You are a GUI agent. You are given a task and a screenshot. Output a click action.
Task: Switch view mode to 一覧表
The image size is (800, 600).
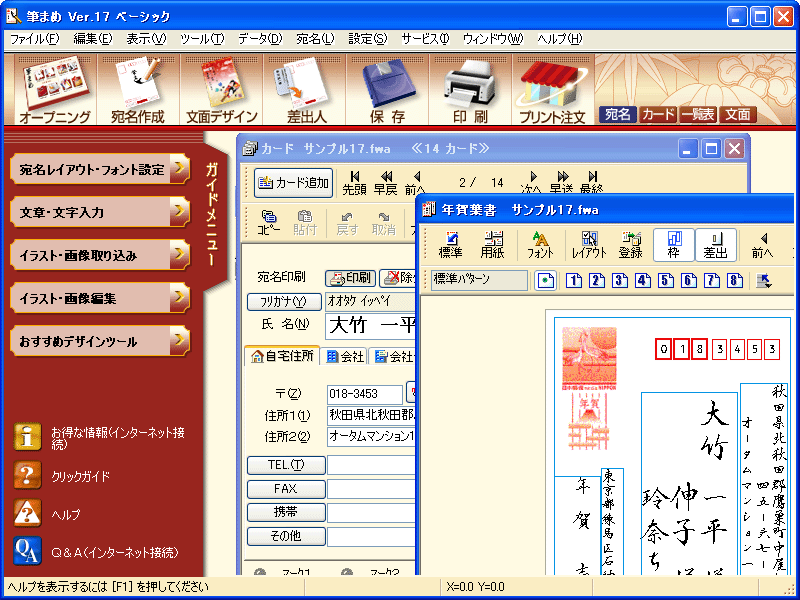(698, 115)
